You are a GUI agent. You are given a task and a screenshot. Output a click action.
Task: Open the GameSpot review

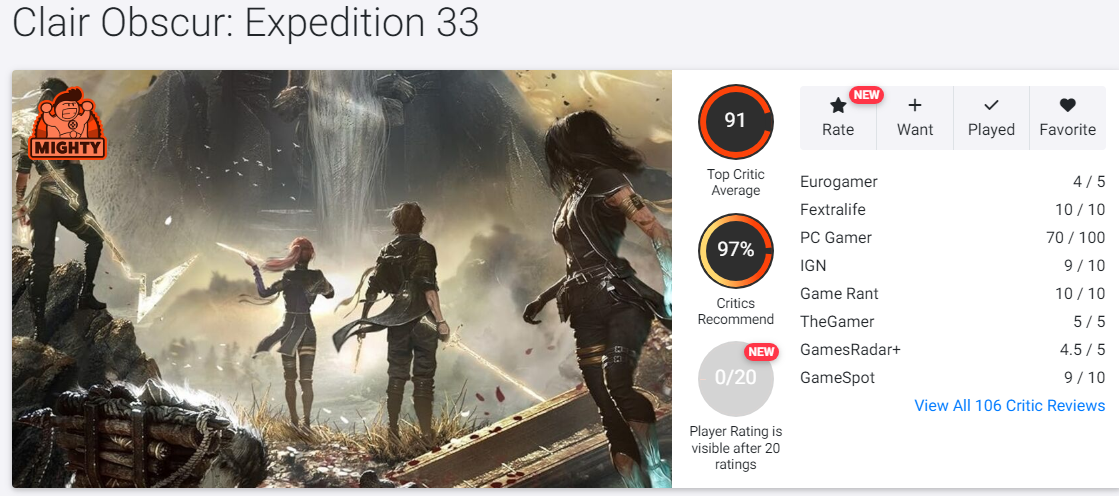953,378
